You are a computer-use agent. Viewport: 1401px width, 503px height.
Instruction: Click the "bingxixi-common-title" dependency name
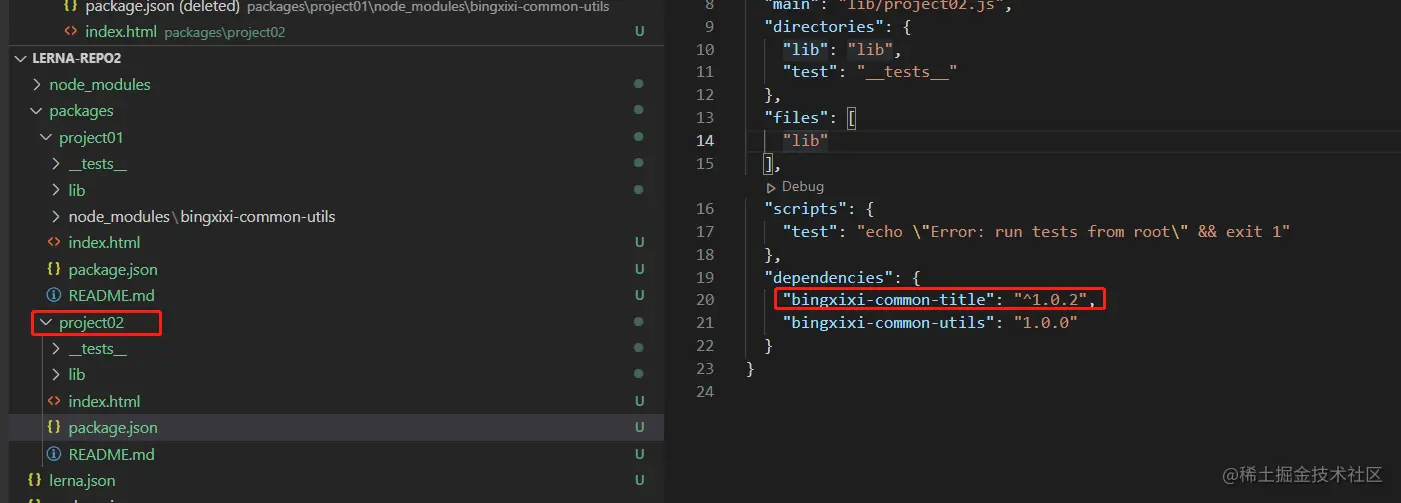tap(890, 300)
